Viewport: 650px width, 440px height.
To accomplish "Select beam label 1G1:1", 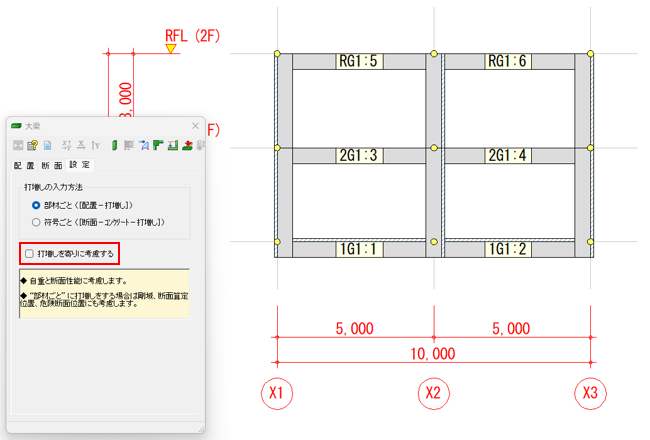I will click(x=358, y=249).
